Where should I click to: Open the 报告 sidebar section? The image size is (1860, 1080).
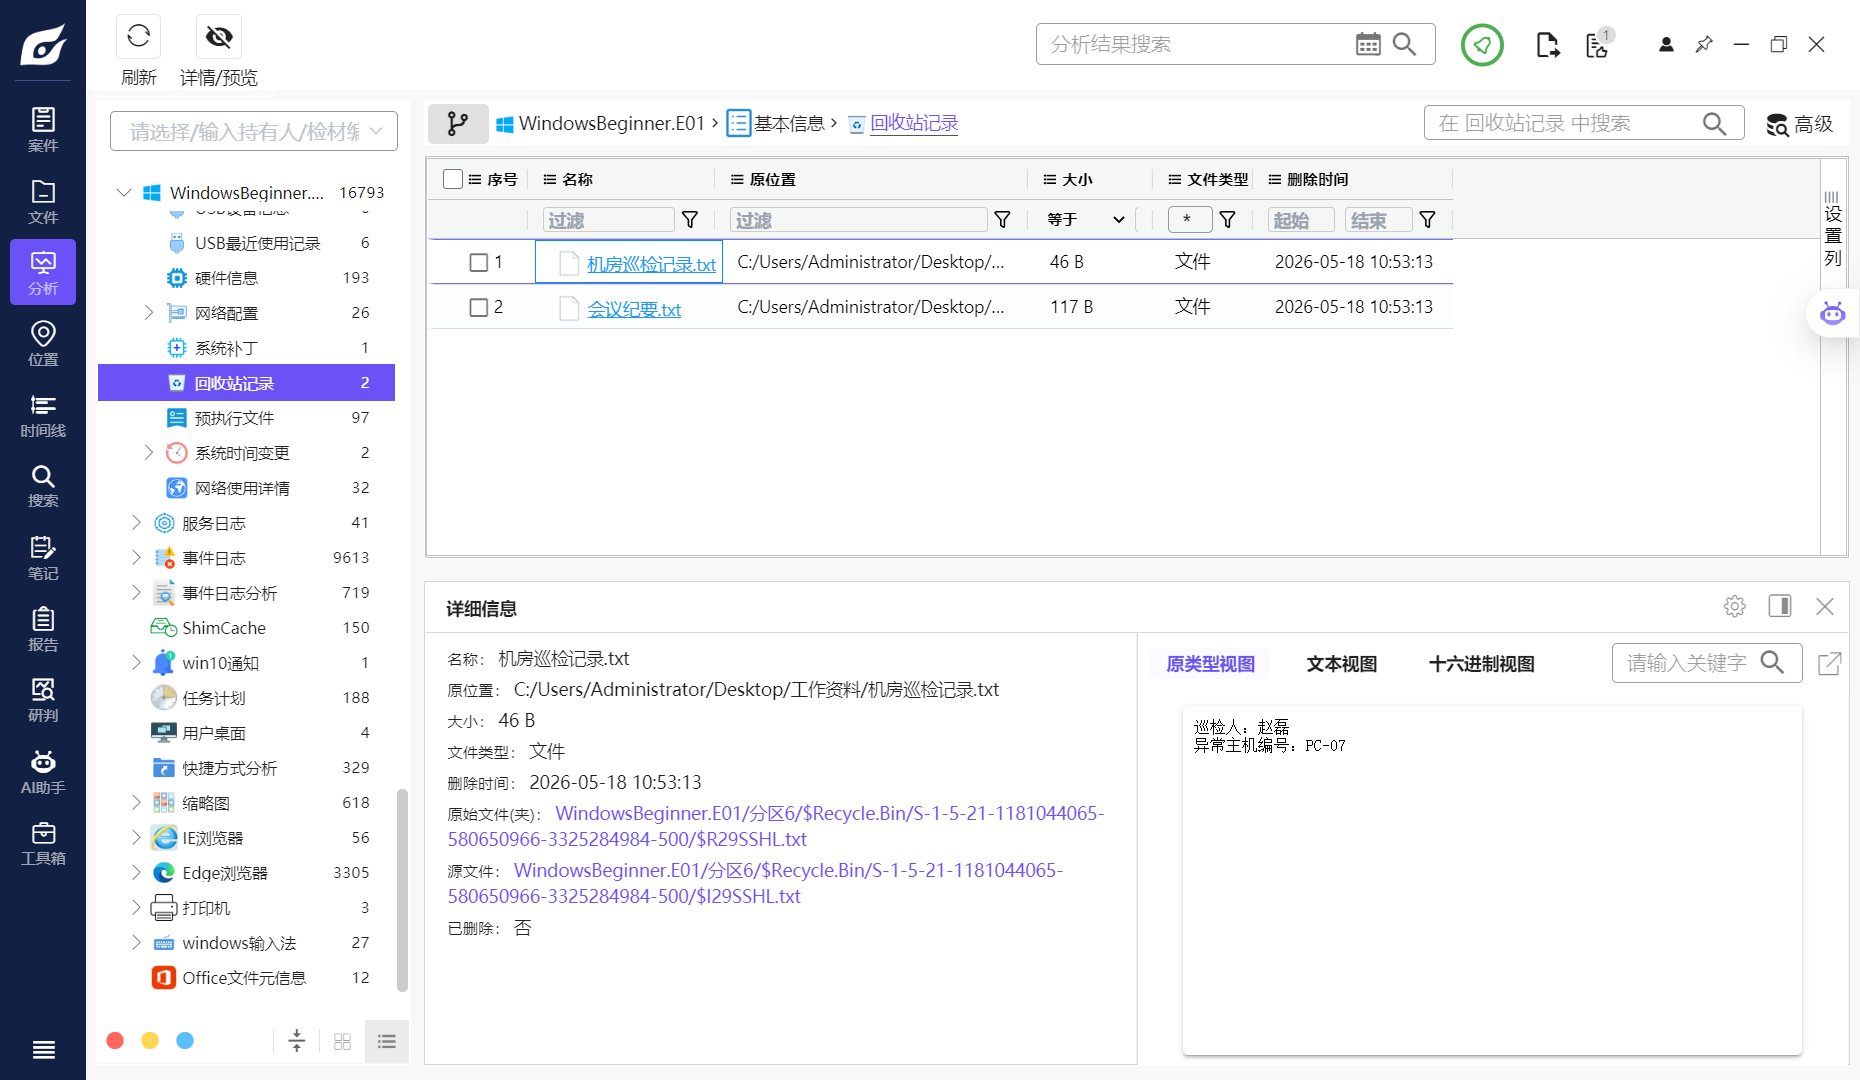(43, 628)
